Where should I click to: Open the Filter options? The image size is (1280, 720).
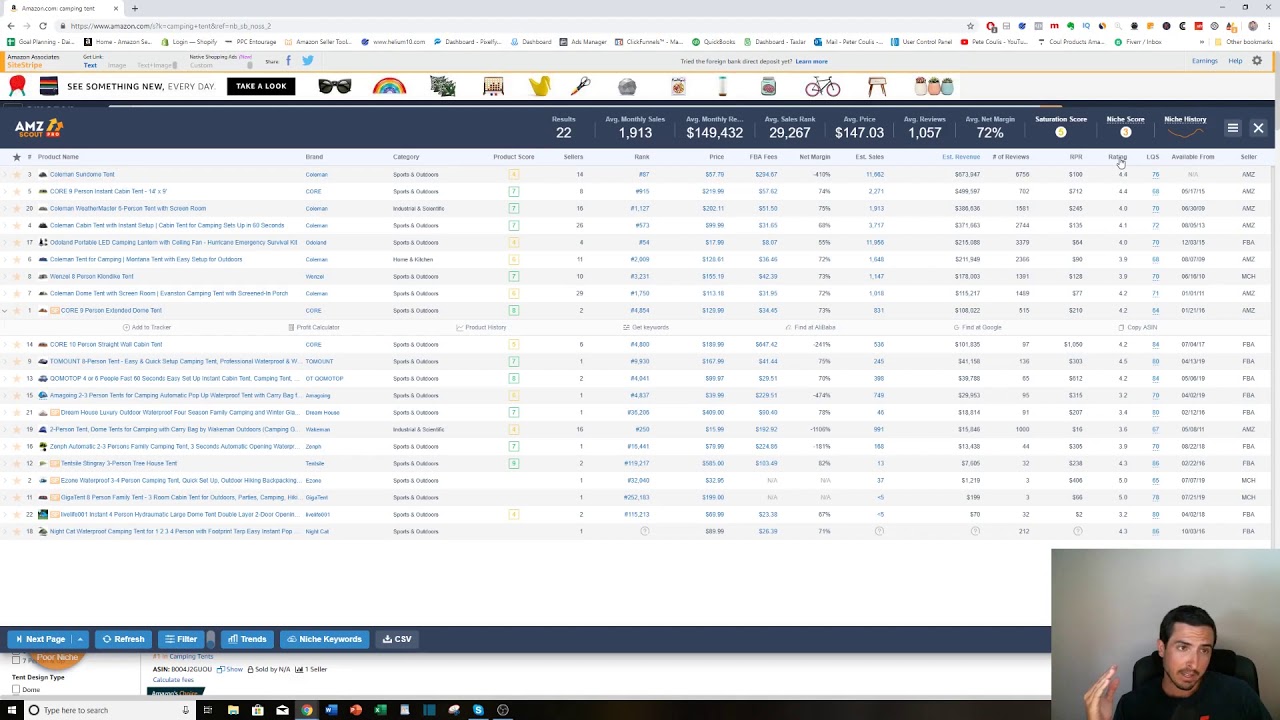click(181, 639)
